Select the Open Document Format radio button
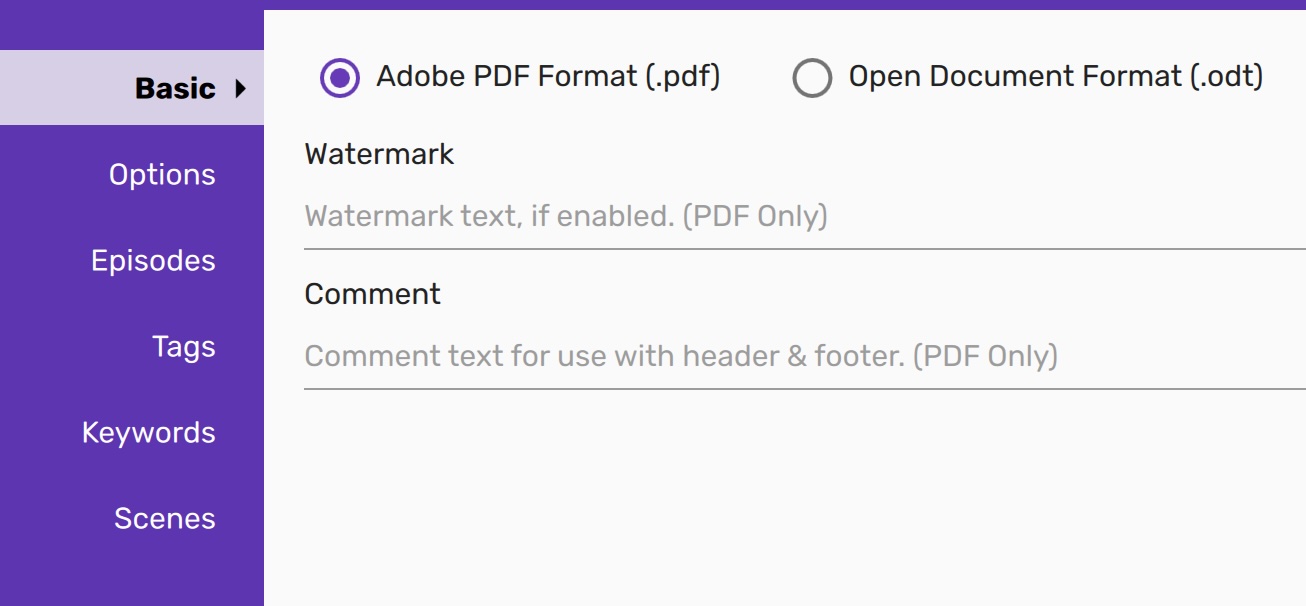Screen dimensions: 1306x606 [812, 77]
